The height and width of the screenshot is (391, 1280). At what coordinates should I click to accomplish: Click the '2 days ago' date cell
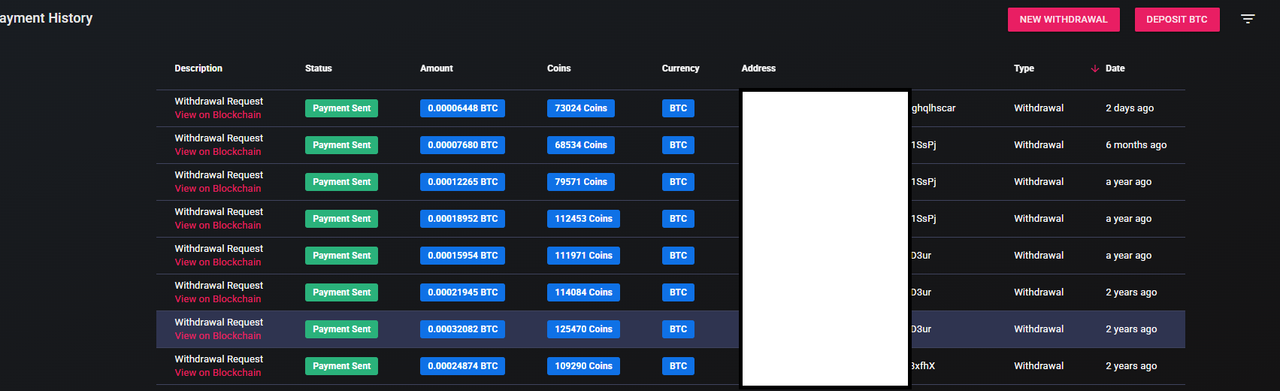click(x=1130, y=108)
